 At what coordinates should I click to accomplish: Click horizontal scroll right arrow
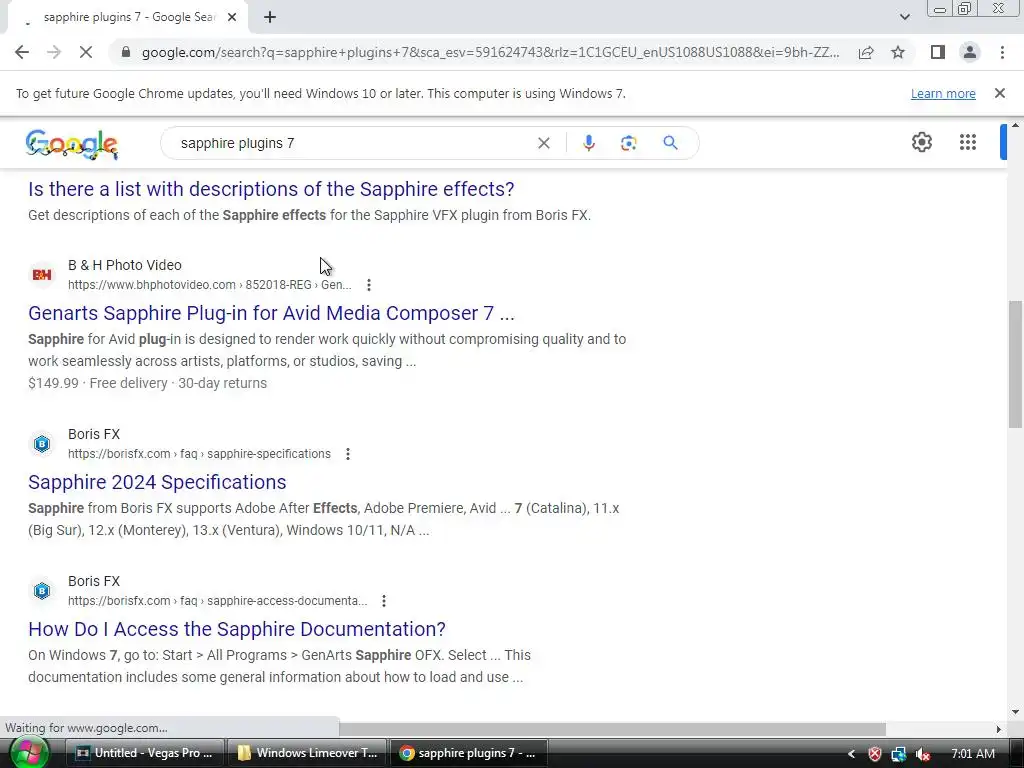(x=999, y=729)
